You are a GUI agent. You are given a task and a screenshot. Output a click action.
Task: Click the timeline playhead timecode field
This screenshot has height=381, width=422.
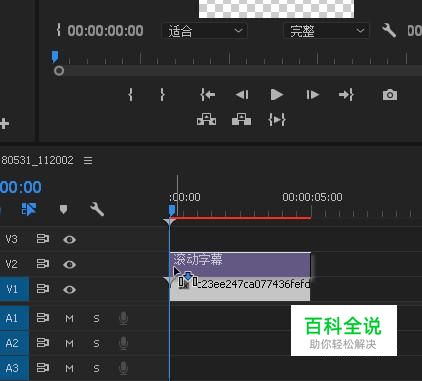21,187
